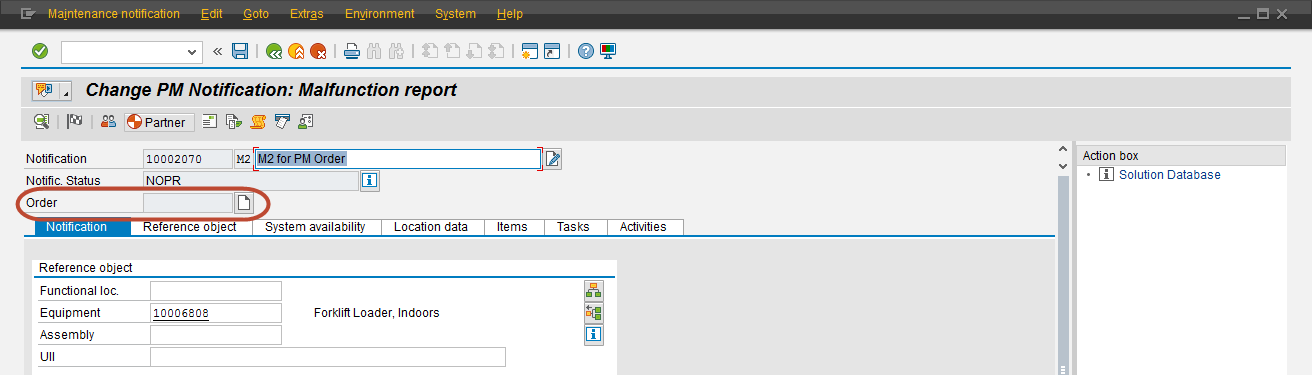1312x375 pixels.
Task: Click into the Functional loc. input field
Action: pos(216,291)
